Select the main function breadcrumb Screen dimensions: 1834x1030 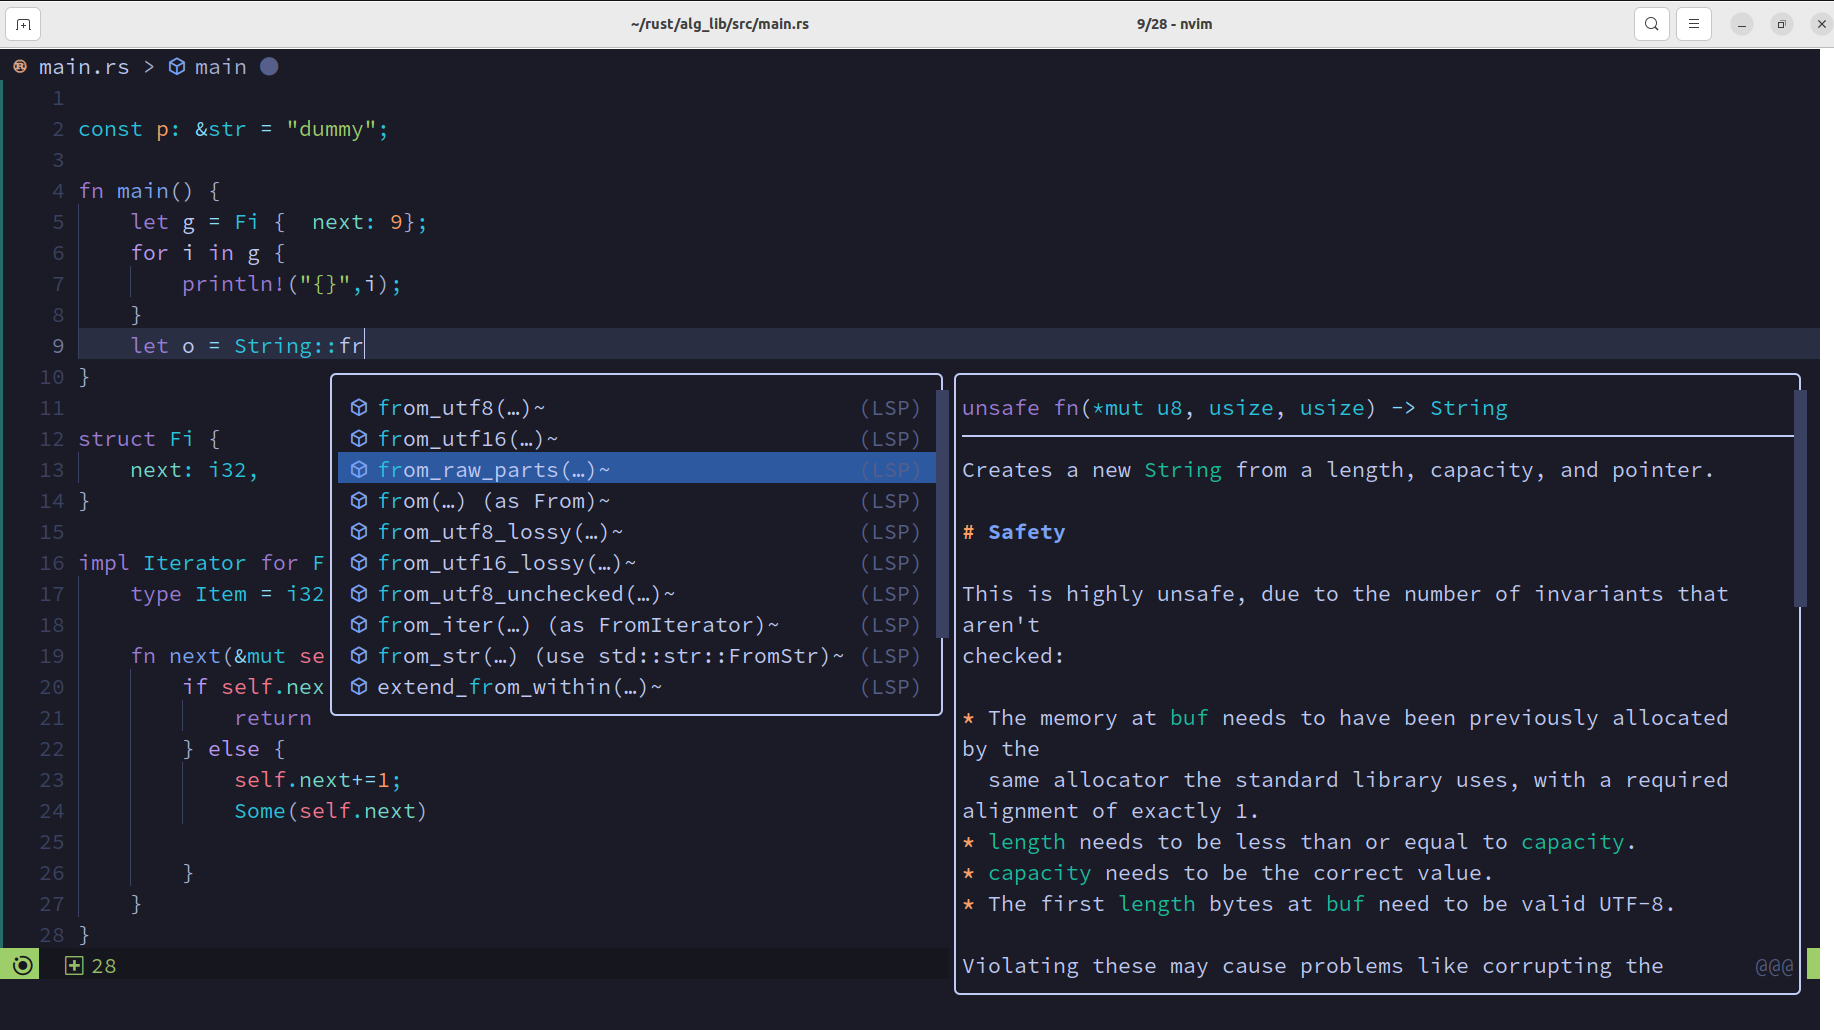221,67
